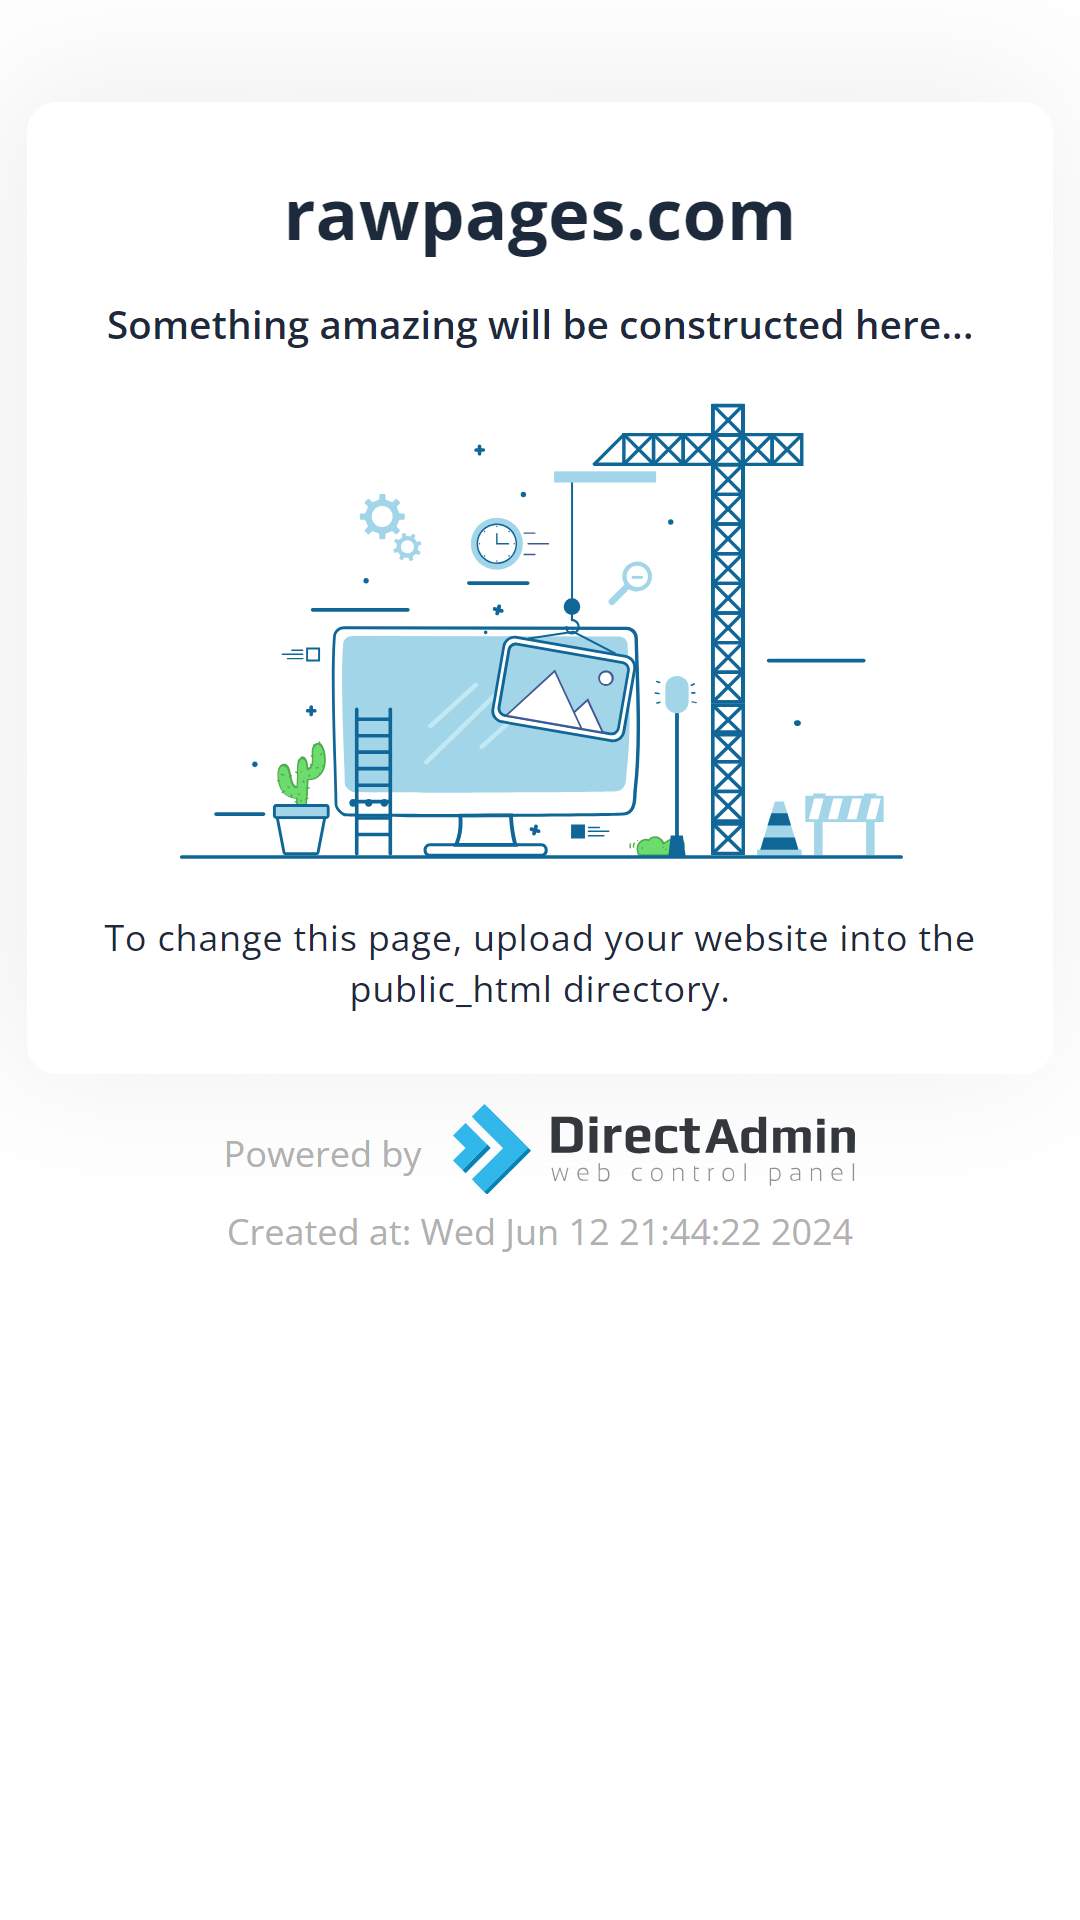Click the "Powered by" label
1080x1920 pixels.
click(x=322, y=1155)
